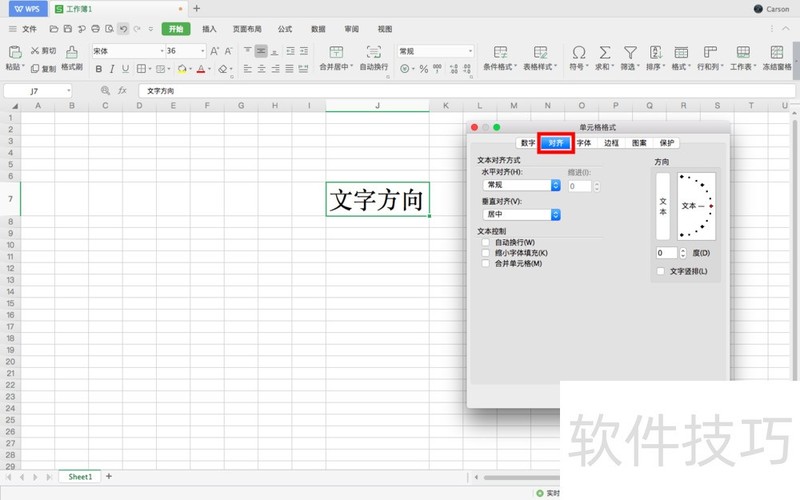The image size is (800, 500).
Task: Open the 水平对齐 dropdown showing 常规
Action: 520,185
